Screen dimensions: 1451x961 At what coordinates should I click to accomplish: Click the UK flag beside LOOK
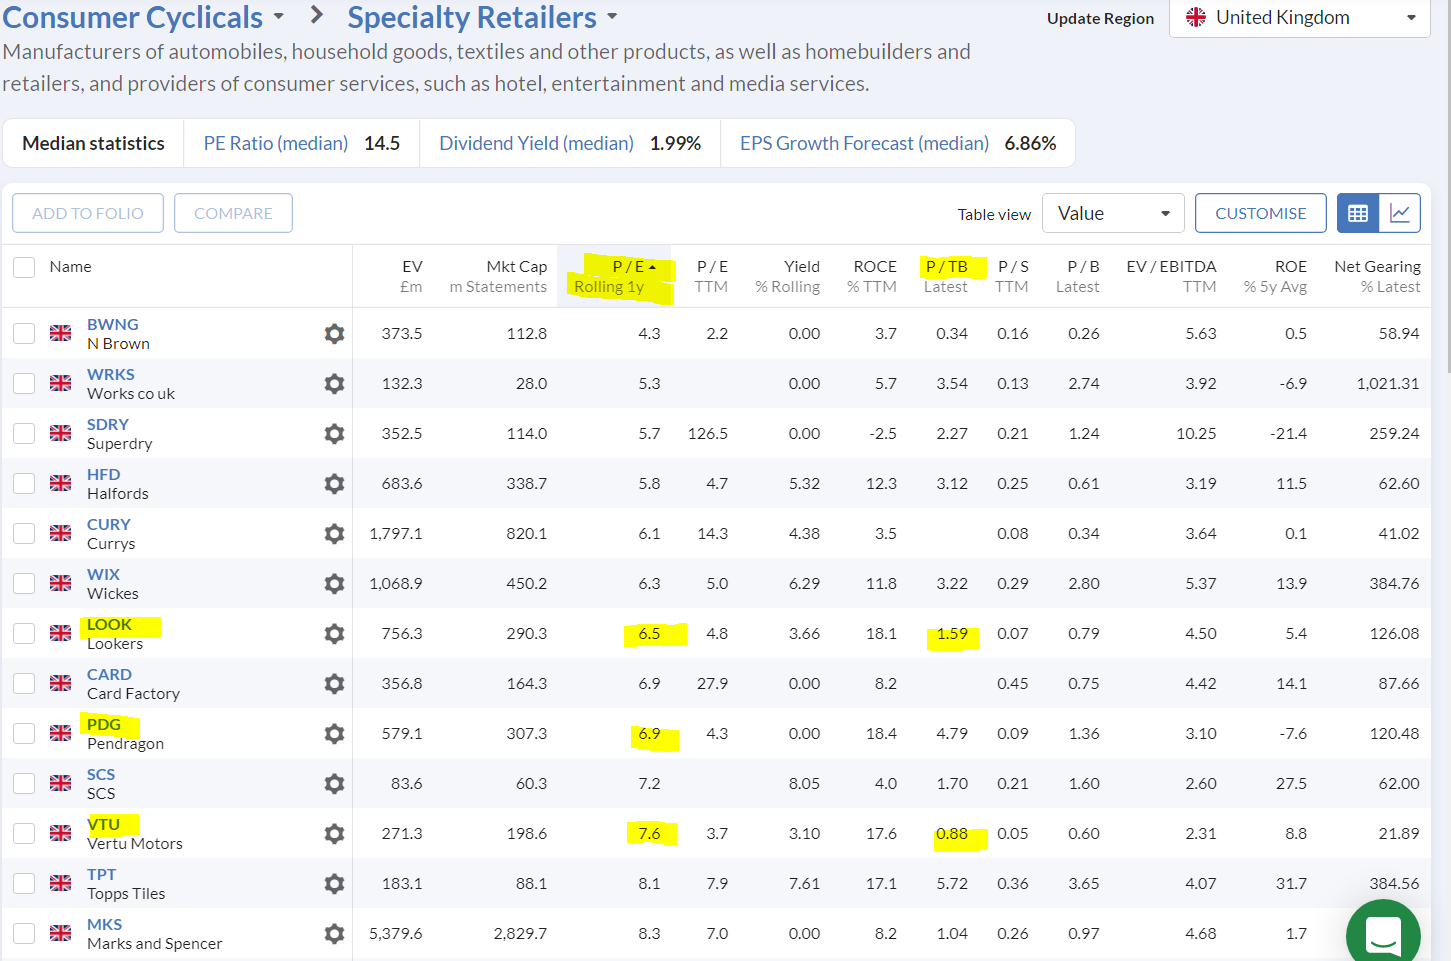tap(61, 633)
